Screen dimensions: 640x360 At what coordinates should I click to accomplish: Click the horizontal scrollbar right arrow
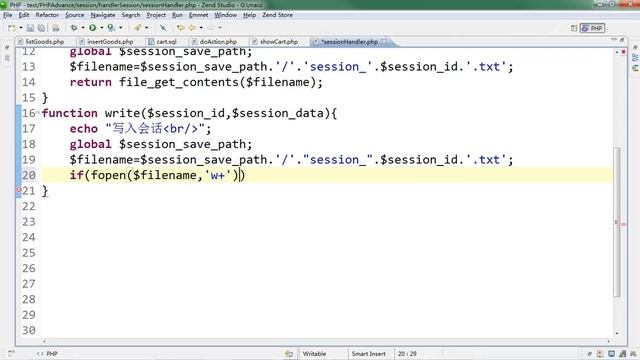tap(608, 341)
